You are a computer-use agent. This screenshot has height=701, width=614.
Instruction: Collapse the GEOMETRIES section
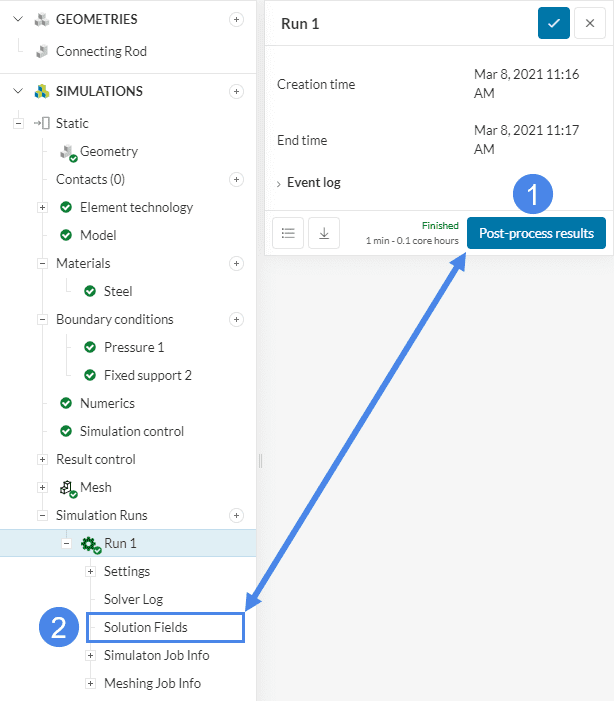coord(17,19)
